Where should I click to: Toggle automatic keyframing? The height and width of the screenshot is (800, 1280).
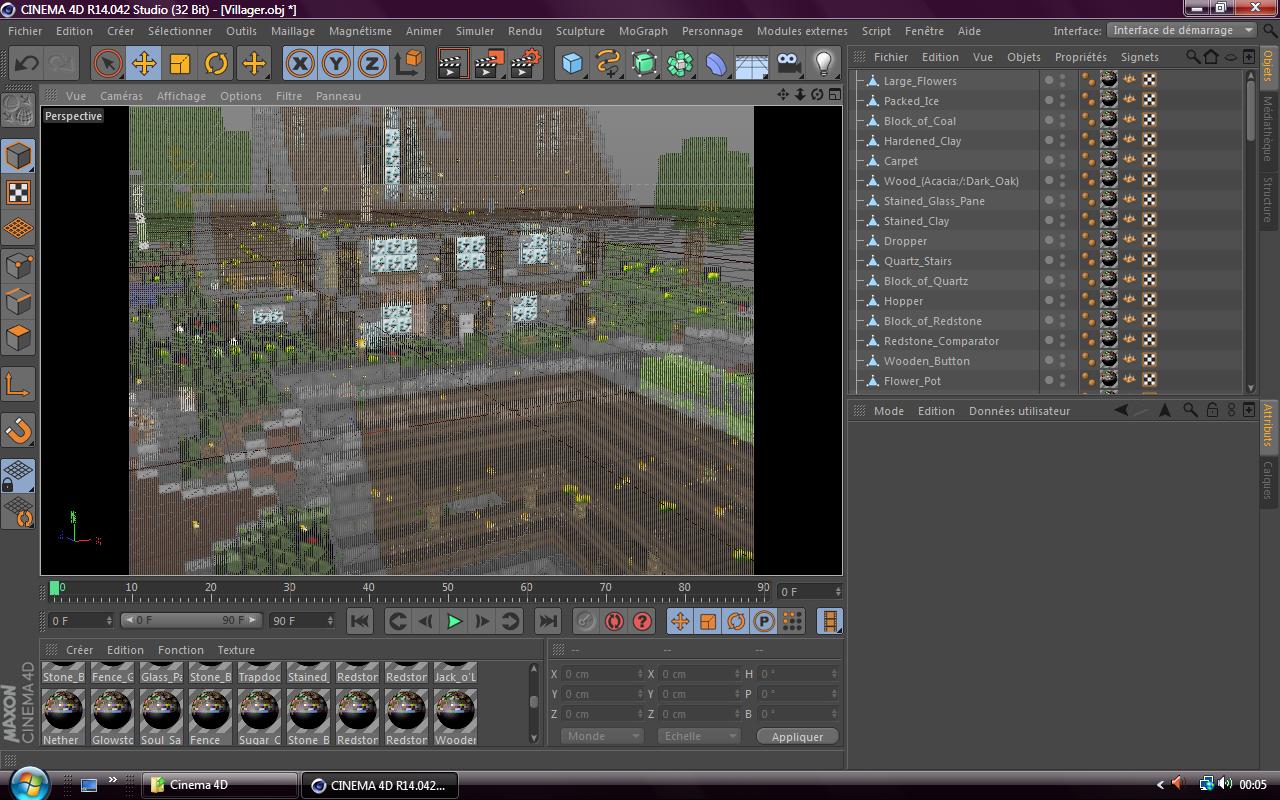614,621
